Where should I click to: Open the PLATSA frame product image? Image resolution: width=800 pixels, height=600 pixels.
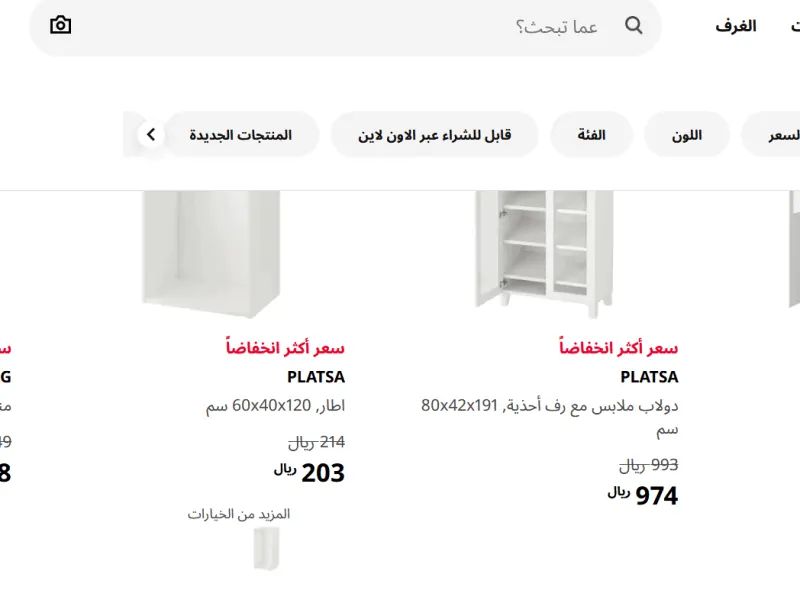point(211,254)
